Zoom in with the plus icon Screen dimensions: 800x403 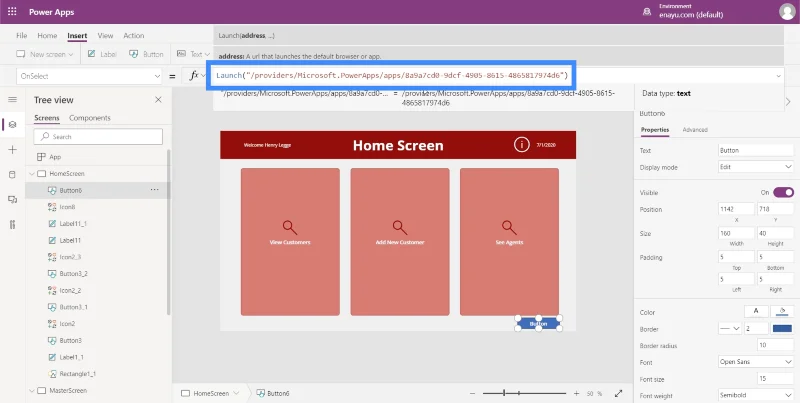(x=576, y=393)
